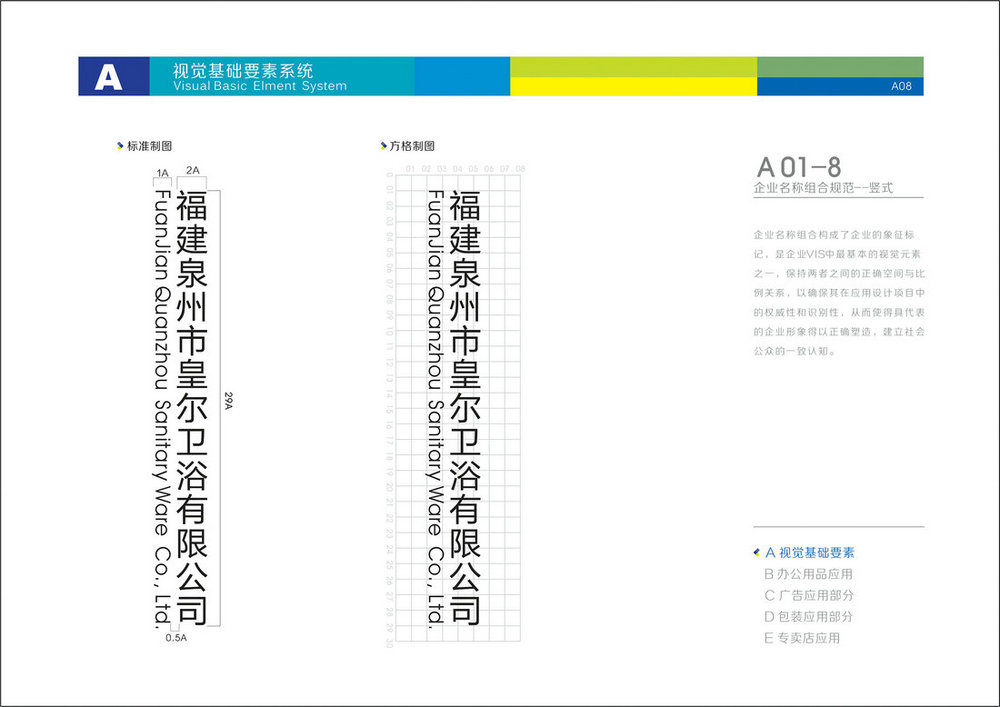1000x707 pixels.
Task: Click the English company name on the "方格制图" grid
Action: (x=436, y=409)
